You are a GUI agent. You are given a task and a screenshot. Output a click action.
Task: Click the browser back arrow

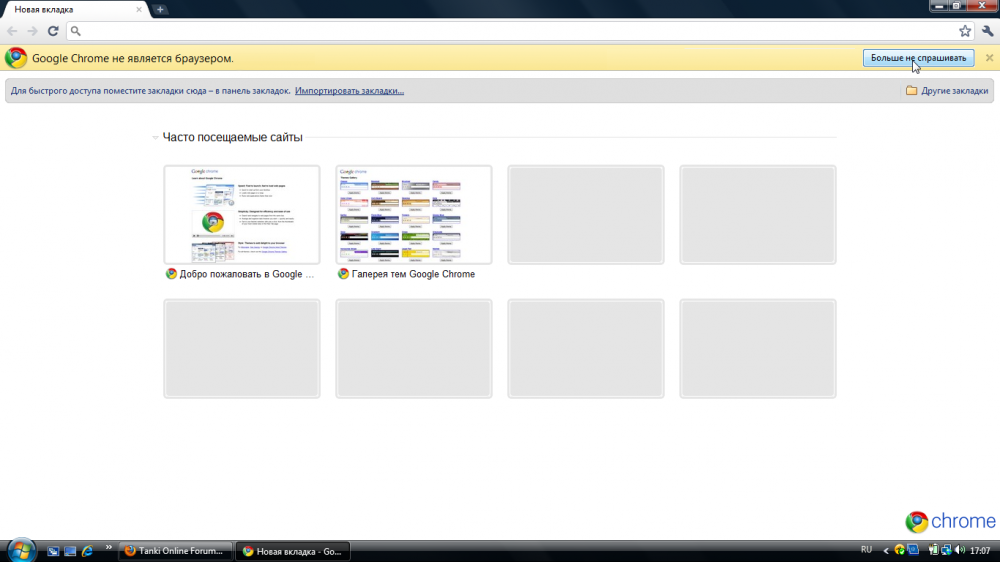12,31
